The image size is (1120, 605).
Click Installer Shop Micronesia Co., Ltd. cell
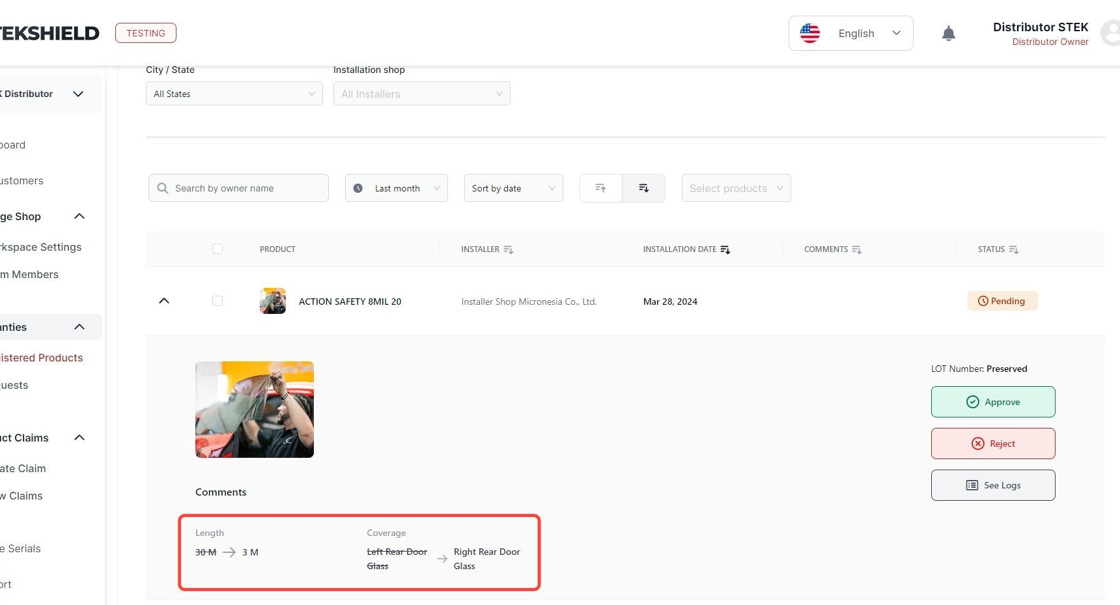[529, 301]
